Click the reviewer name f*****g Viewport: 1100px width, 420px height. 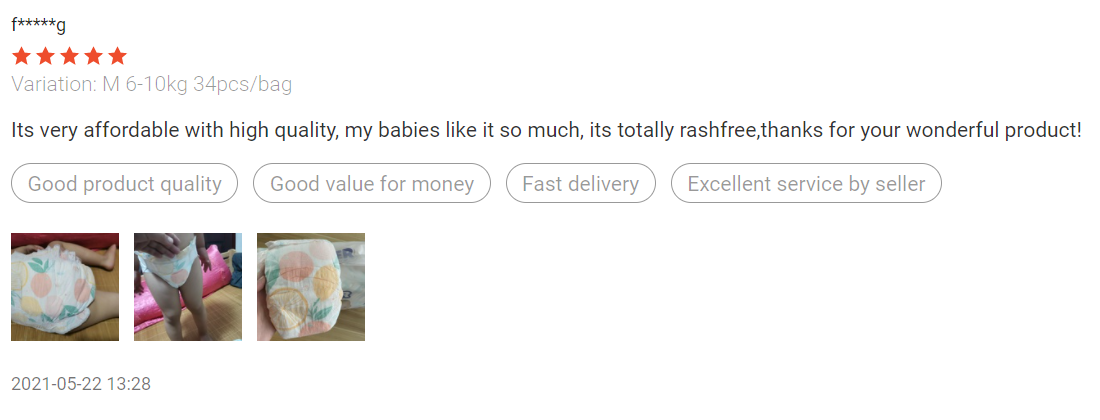click(x=38, y=25)
